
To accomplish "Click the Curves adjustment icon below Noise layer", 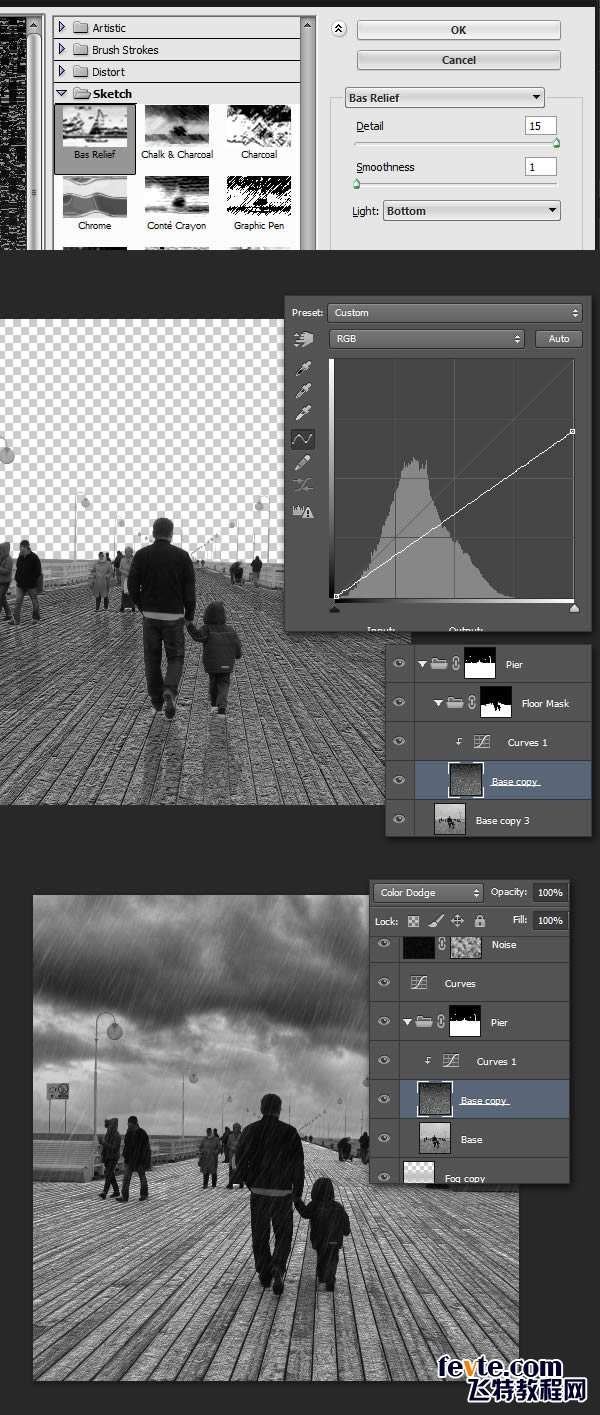I will click(x=420, y=983).
